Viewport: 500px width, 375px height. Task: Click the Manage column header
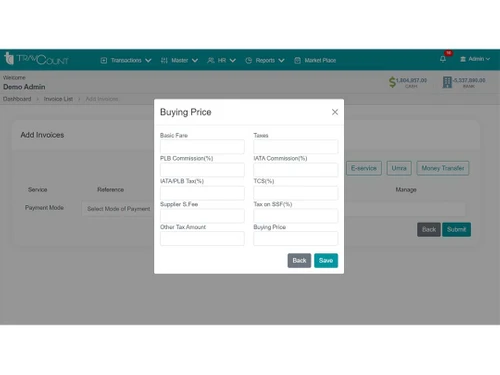(x=406, y=190)
